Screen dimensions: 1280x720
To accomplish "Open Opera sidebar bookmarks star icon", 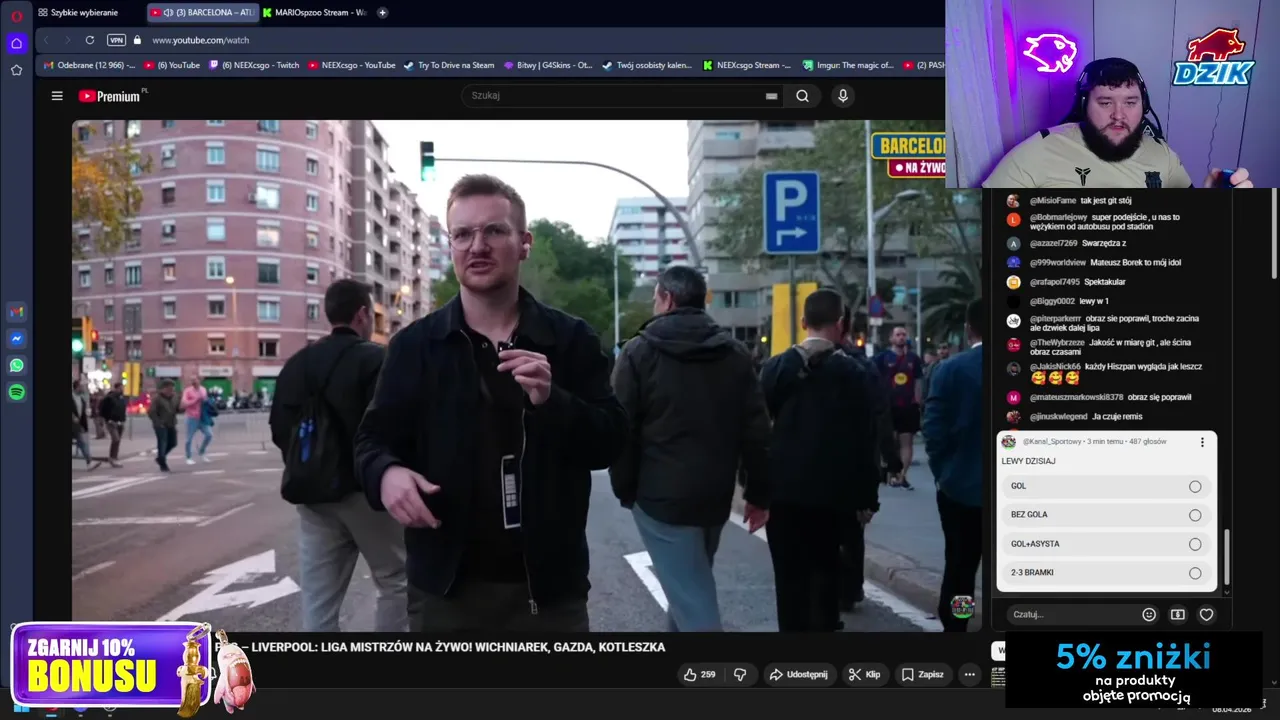I will click(16, 70).
